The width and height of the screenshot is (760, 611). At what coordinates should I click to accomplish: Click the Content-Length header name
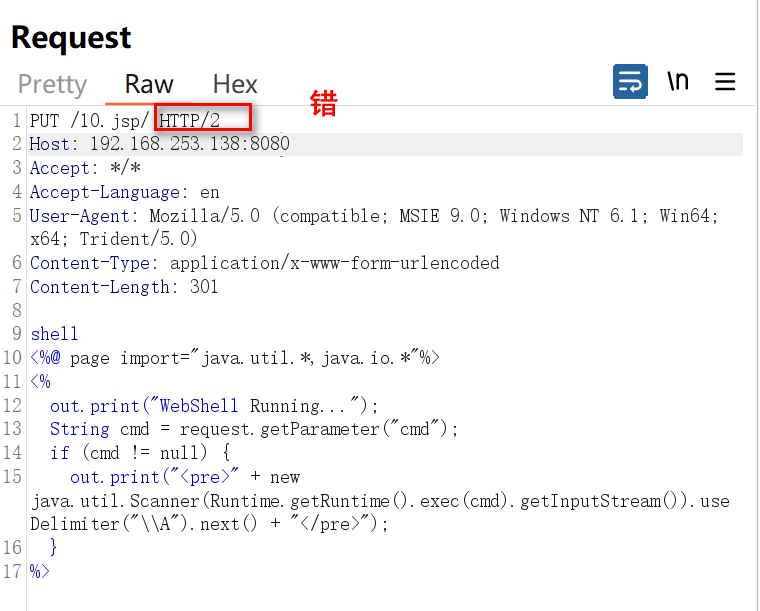click(100, 287)
